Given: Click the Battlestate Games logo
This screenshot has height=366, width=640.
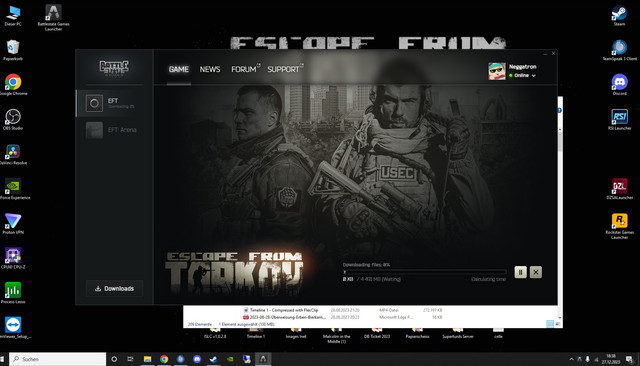Looking at the screenshot, I should pos(114,67).
